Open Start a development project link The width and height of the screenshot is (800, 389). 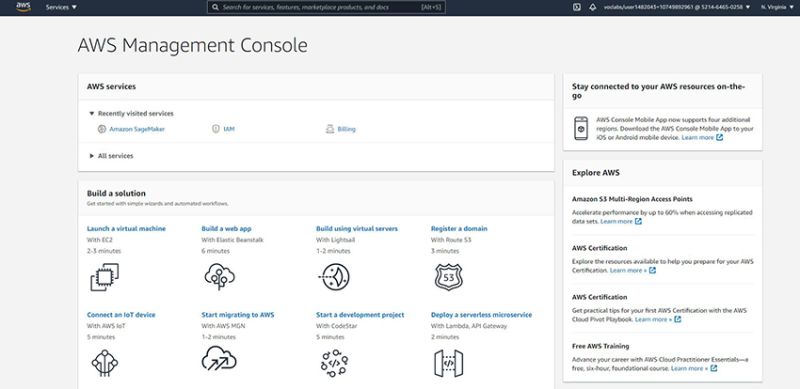click(360, 315)
